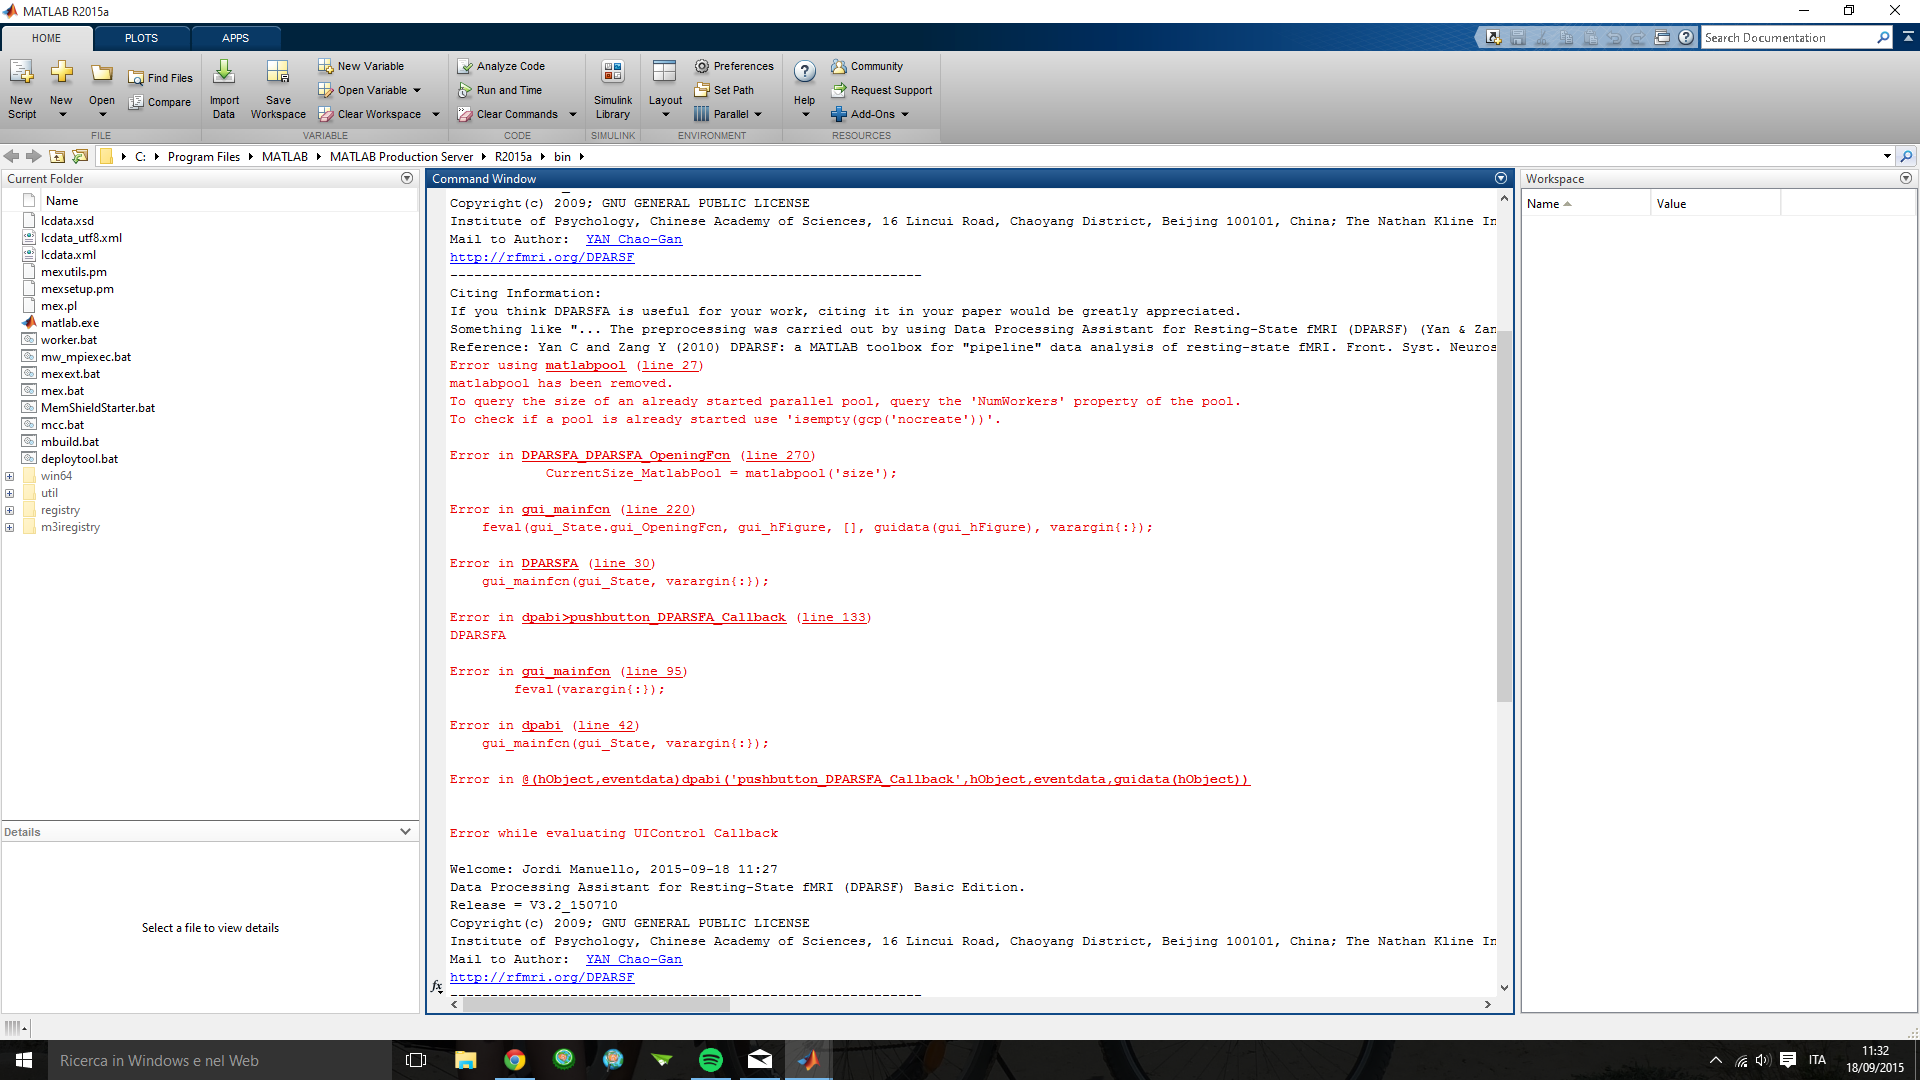Open the Simulink Library
1920x1080 pixels.
[612, 88]
